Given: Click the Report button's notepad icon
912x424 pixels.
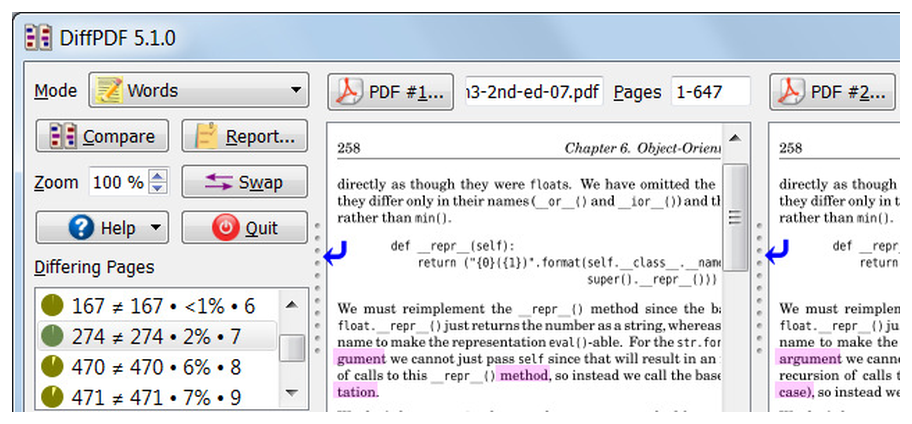Looking at the screenshot, I should coord(206,137).
